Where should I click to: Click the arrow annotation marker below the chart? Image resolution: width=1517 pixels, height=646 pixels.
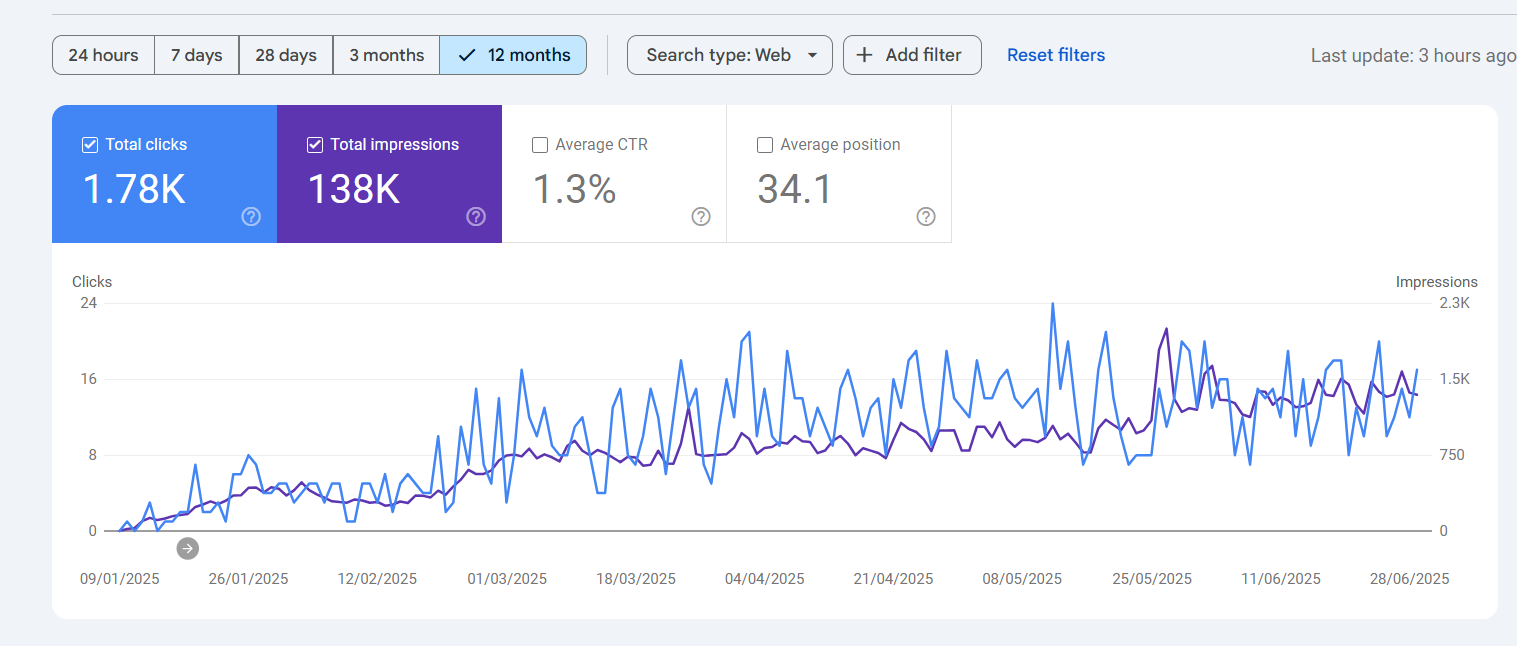pyautogui.click(x=188, y=548)
